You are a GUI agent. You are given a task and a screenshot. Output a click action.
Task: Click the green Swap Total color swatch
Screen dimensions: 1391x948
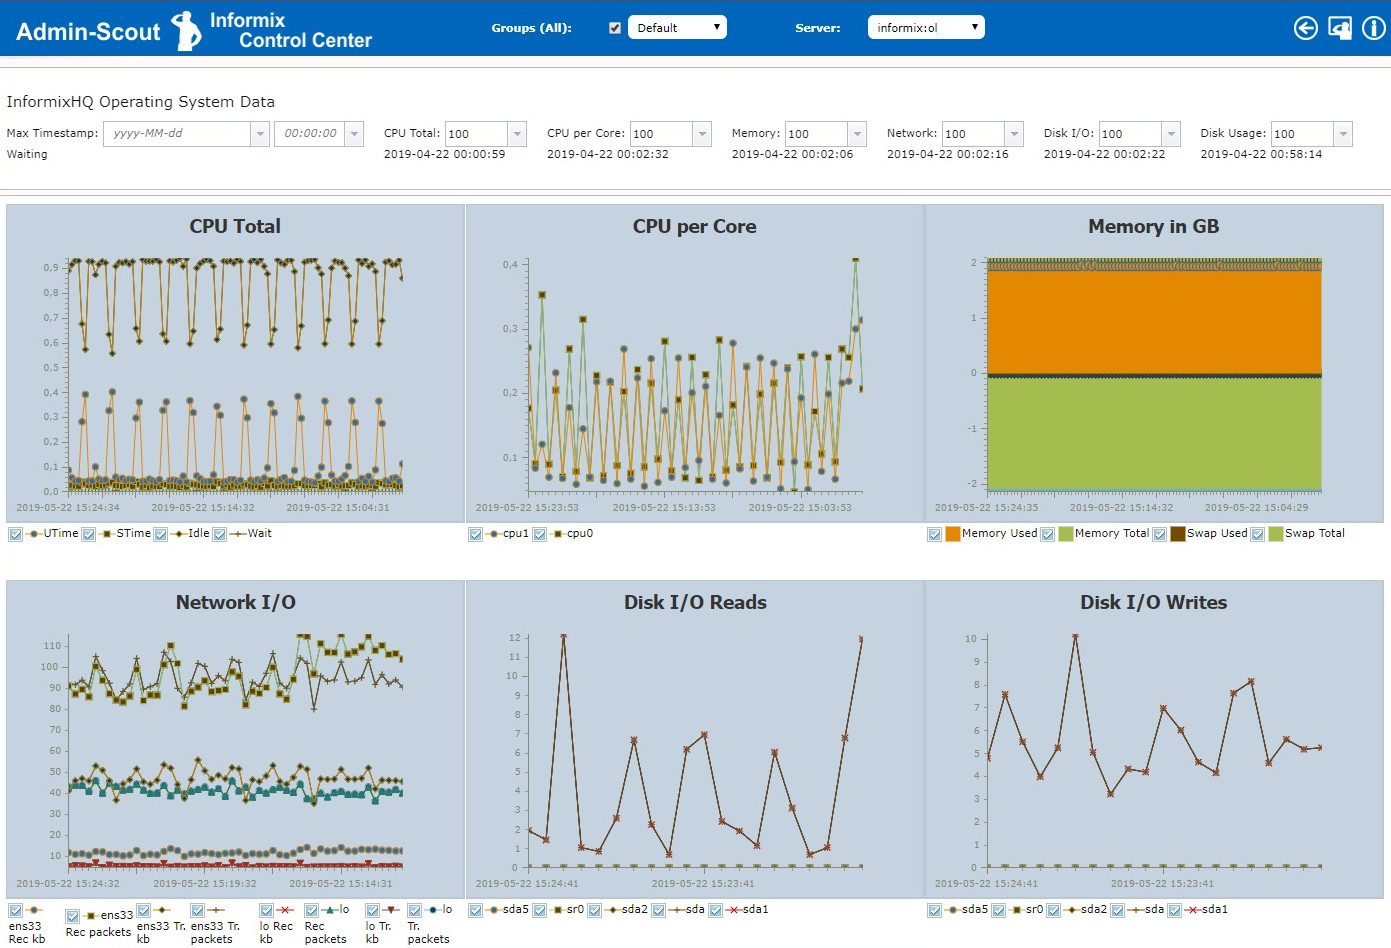click(x=1276, y=534)
